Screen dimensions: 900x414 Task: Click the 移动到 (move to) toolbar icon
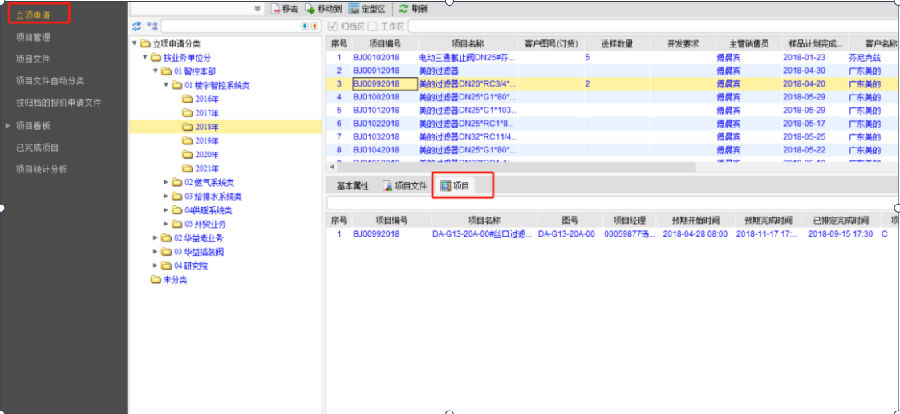311,9
